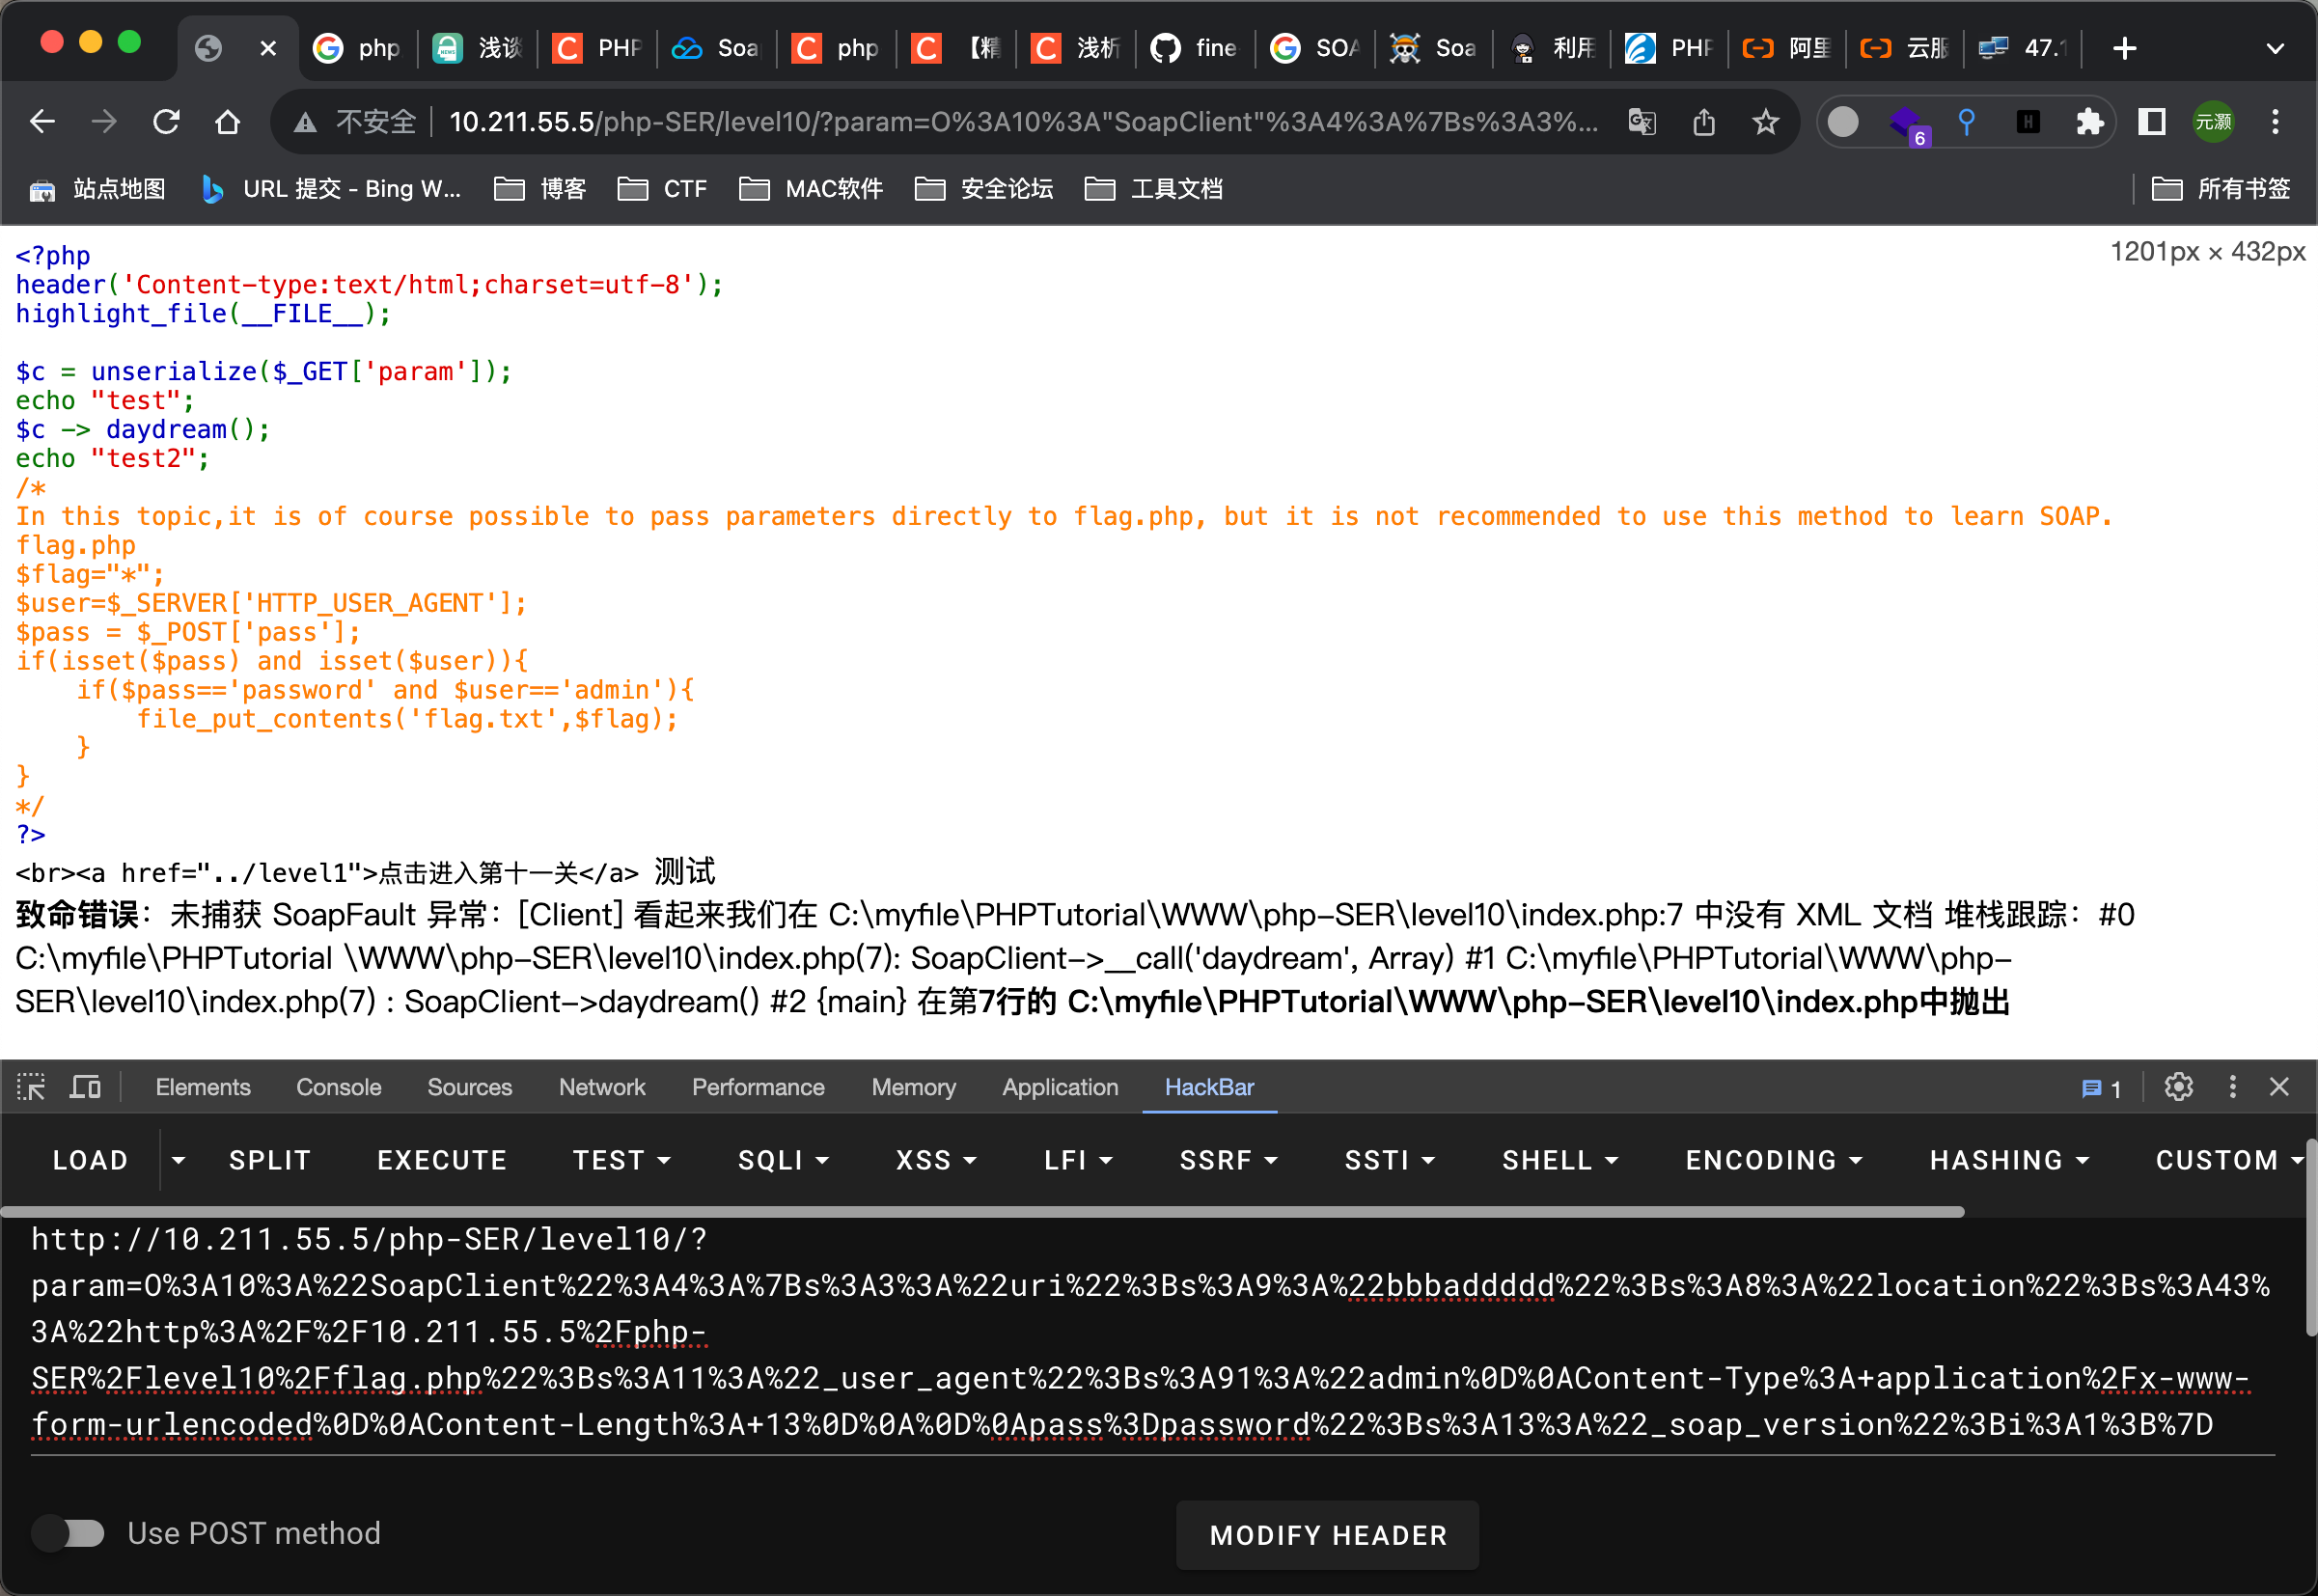The height and width of the screenshot is (1596, 2318).
Task: Switch to the Sources tab
Action: click(469, 1087)
